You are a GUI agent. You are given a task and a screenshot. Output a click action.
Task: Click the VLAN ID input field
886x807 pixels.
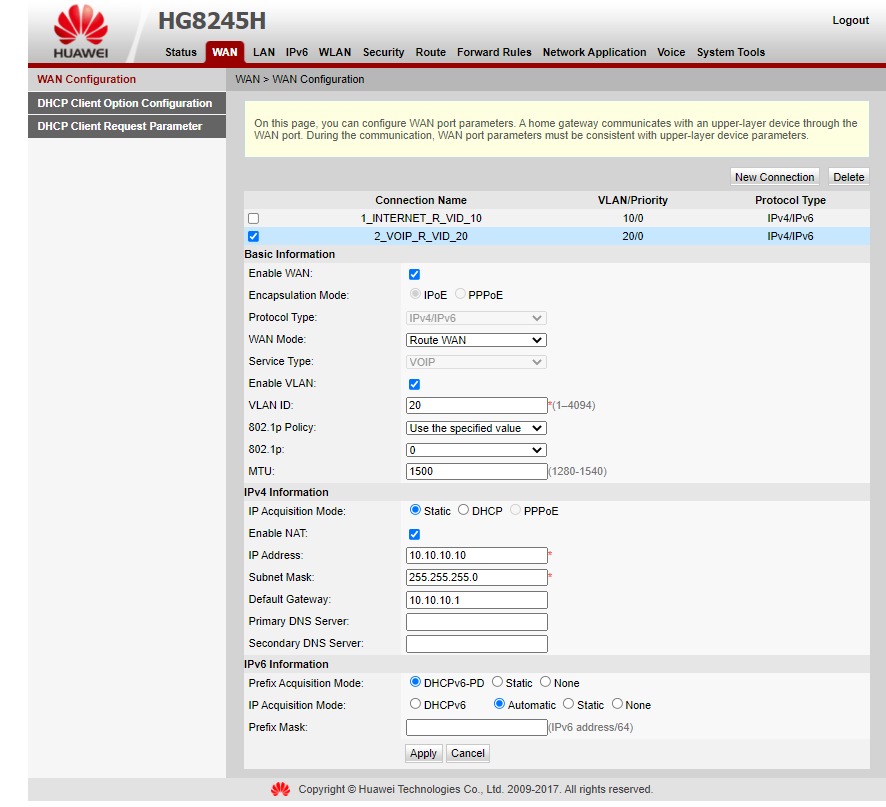[476, 405]
